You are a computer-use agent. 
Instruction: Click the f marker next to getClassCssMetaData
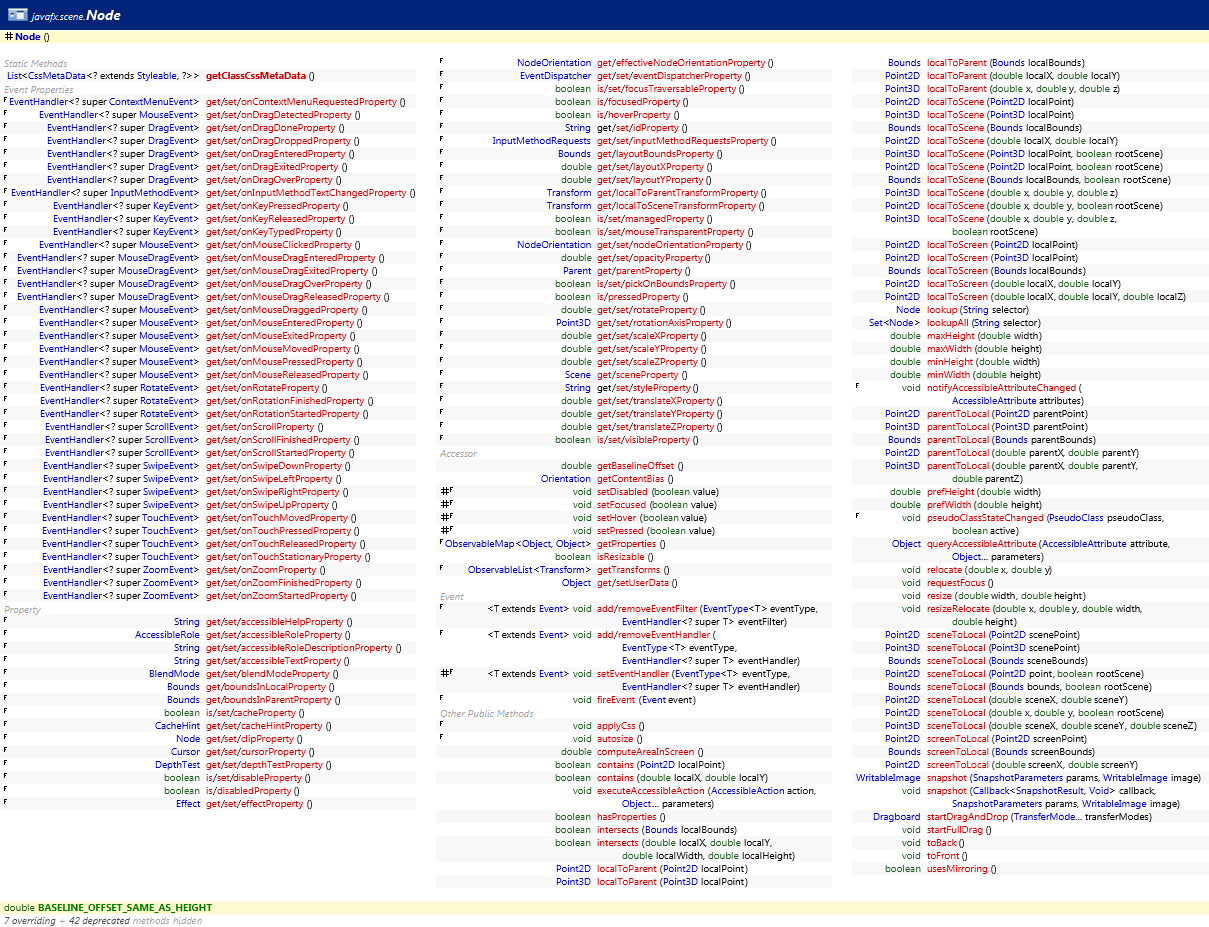[x=3, y=75]
